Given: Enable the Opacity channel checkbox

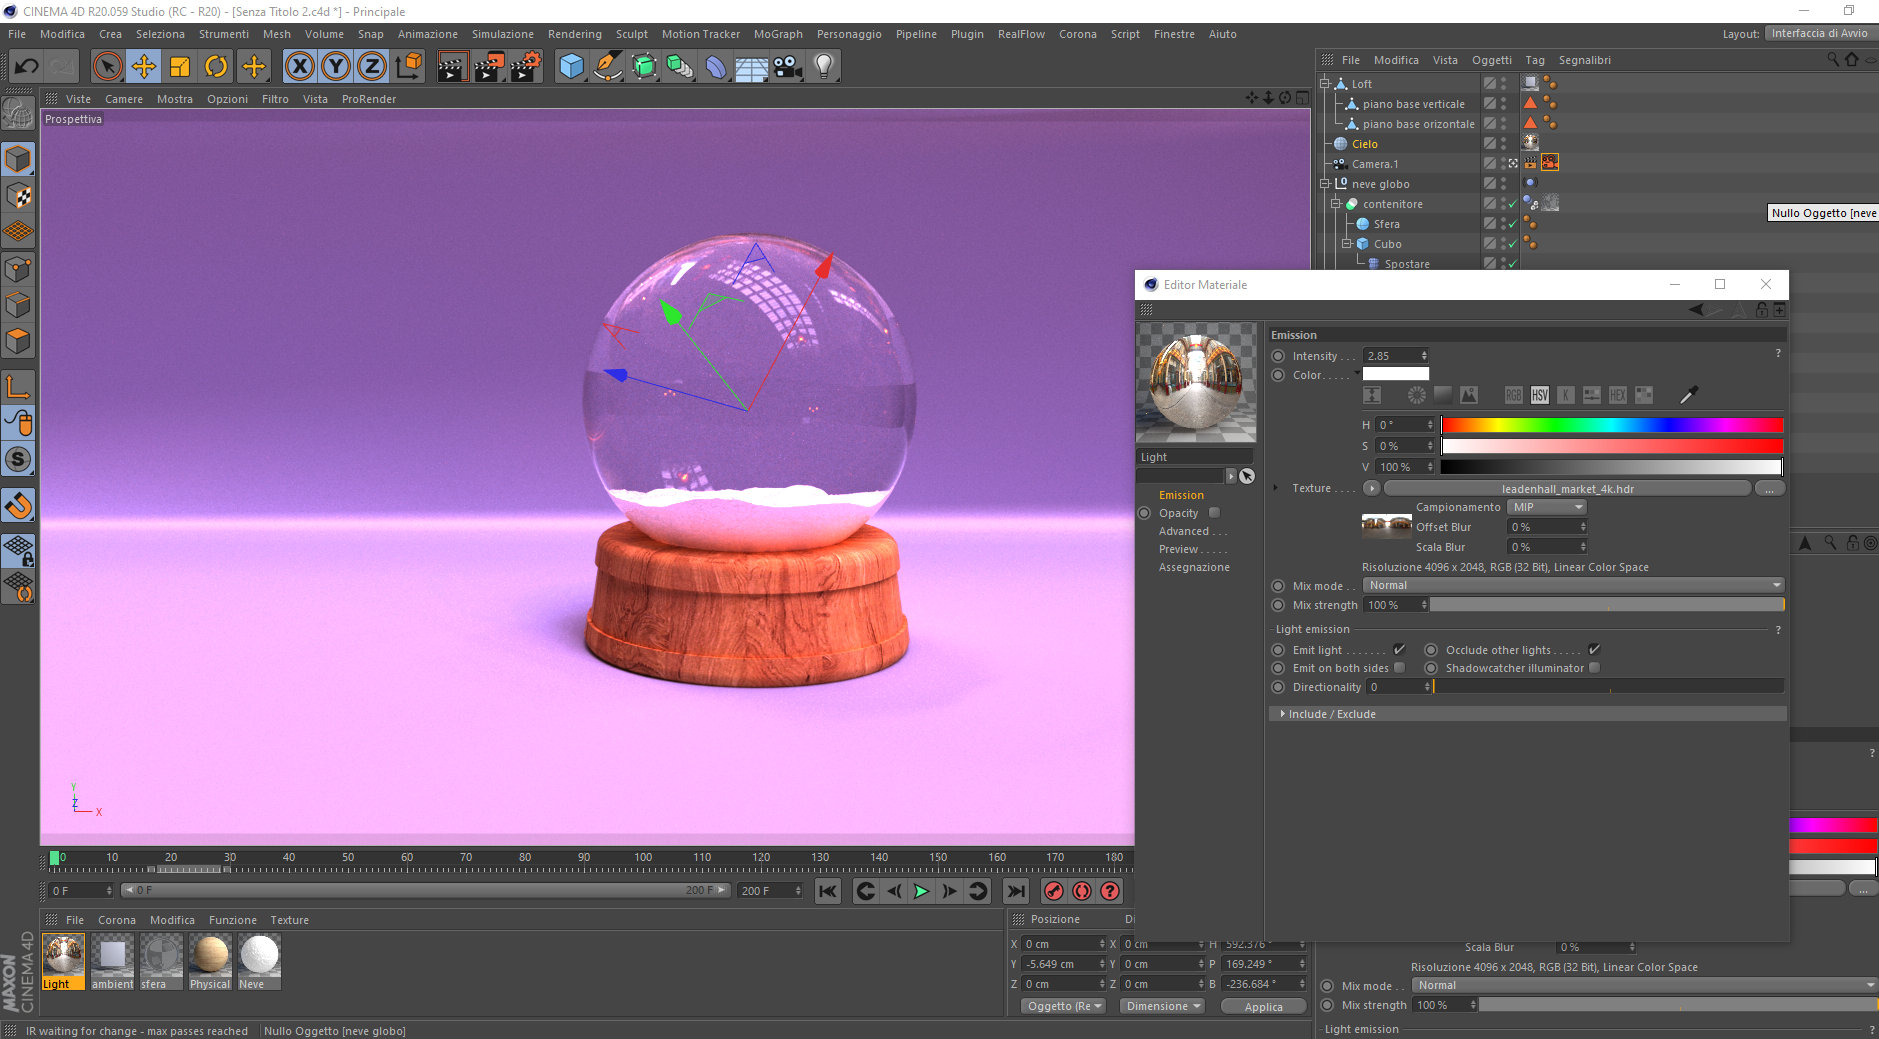Looking at the screenshot, I should [1214, 513].
